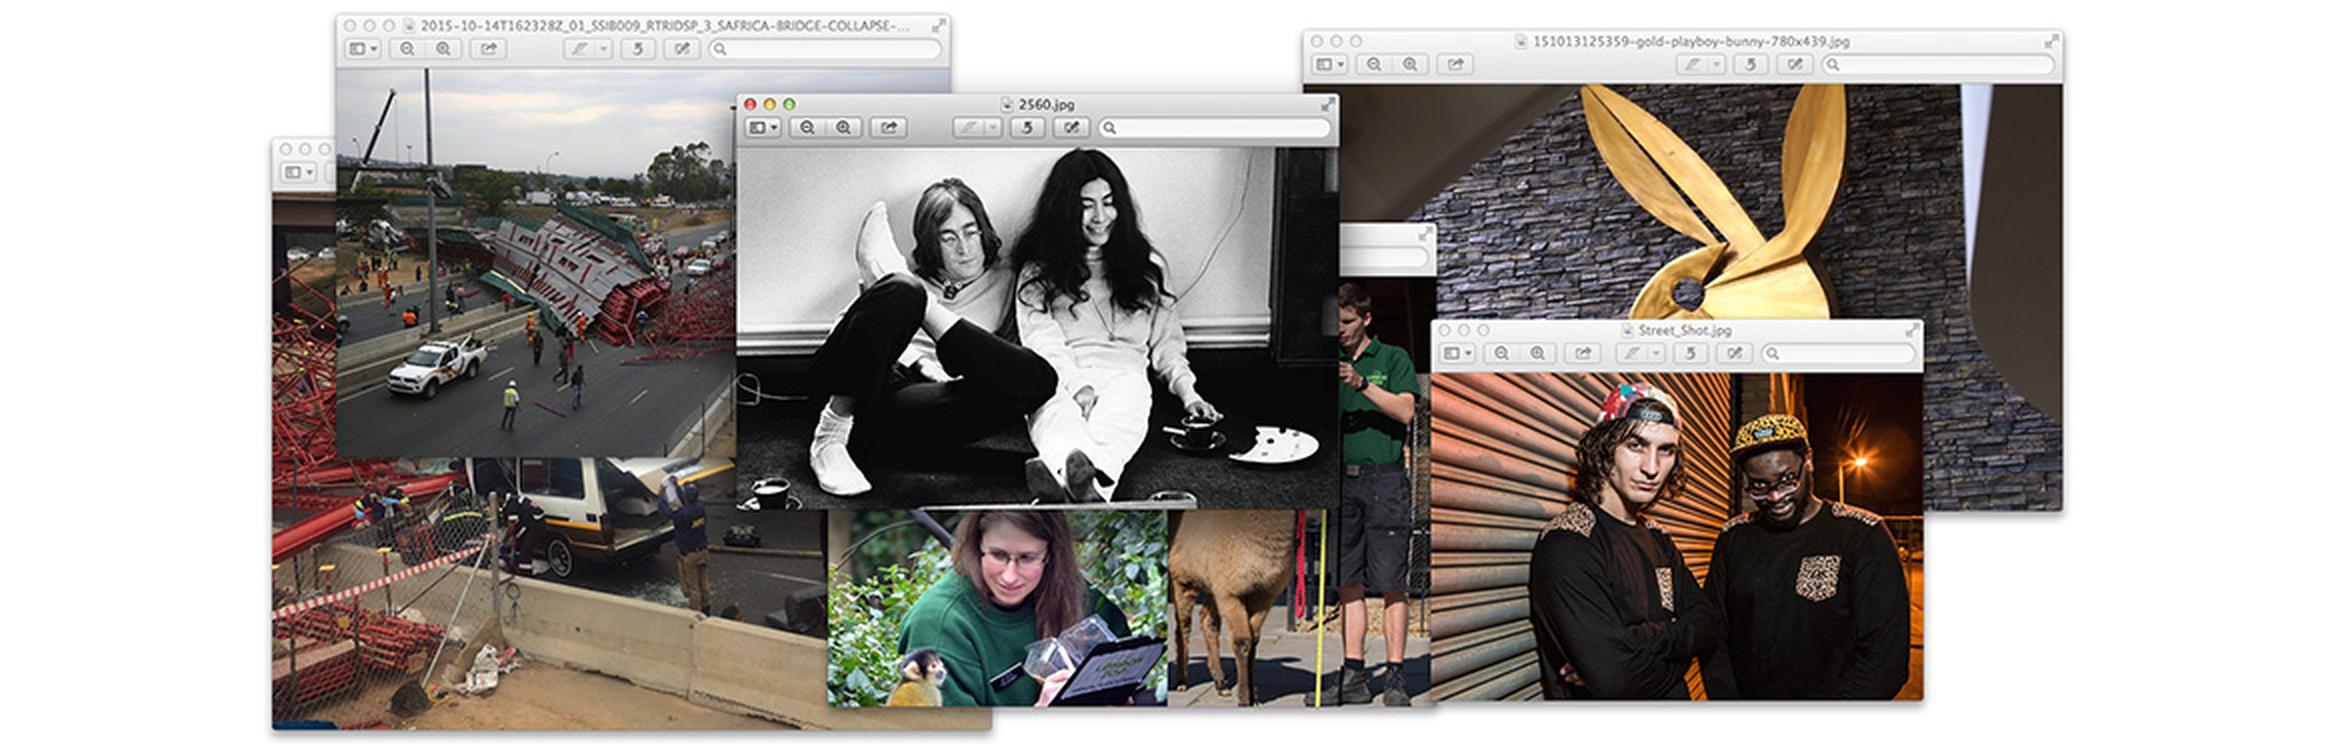Open sidebar view menu in SAFRICA-BRIDGE-COLLAPSE window
The width and height of the screenshot is (2340, 744).
[x=362, y=49]
